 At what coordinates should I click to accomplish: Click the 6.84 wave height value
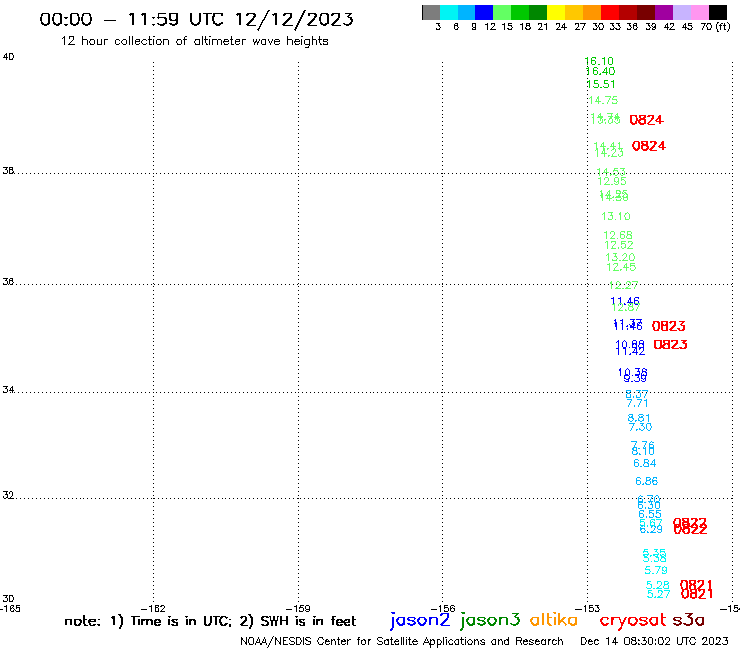coord(645,464)
